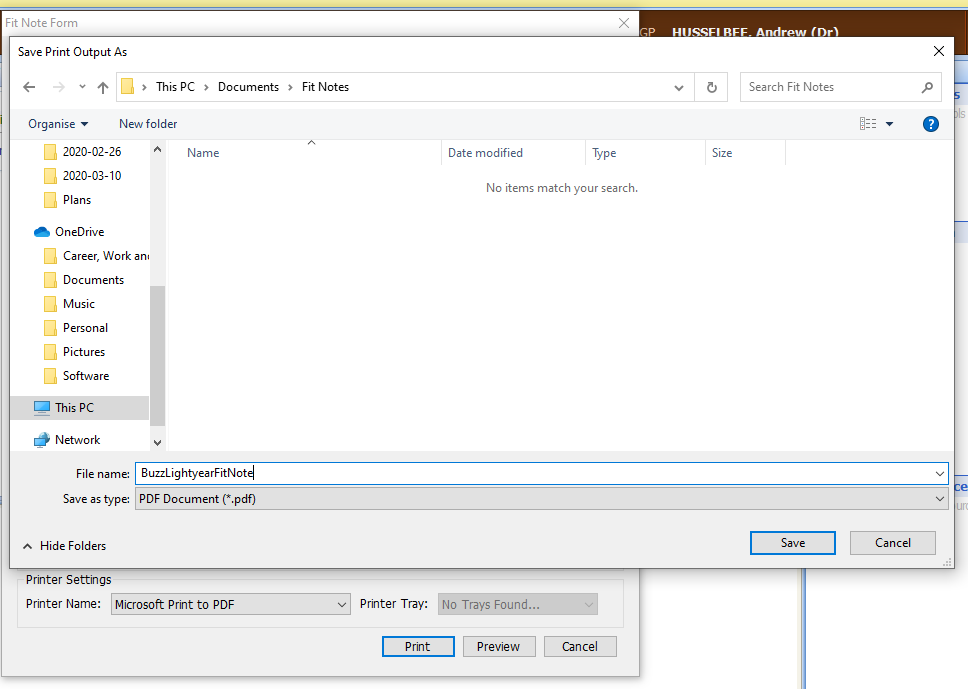Click the Save button
The width and height of the screenshot is (968, 689).
click(792, 543)
